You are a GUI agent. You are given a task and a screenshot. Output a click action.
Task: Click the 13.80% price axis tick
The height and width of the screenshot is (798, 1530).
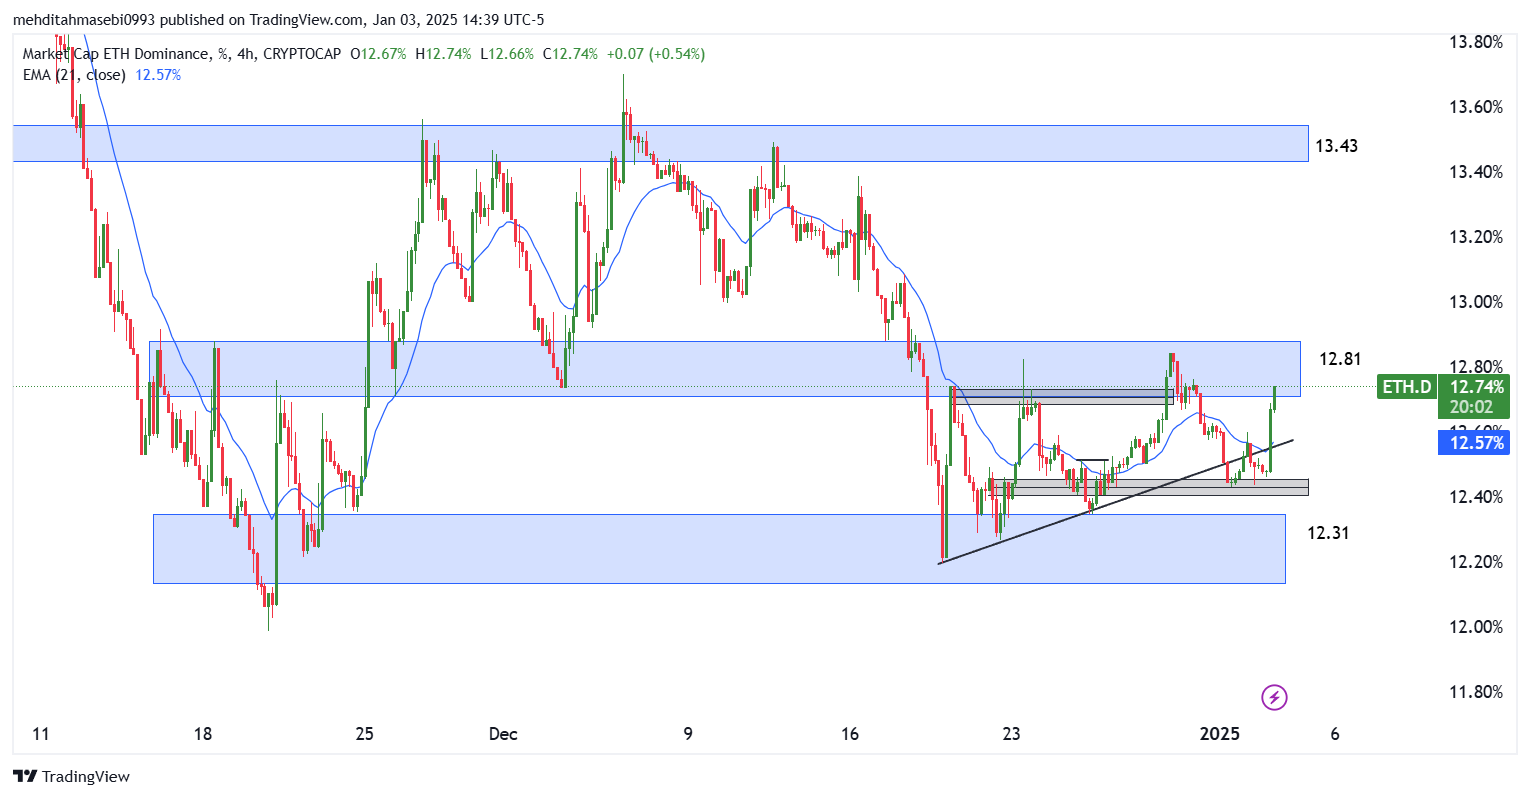(1476, 42)
